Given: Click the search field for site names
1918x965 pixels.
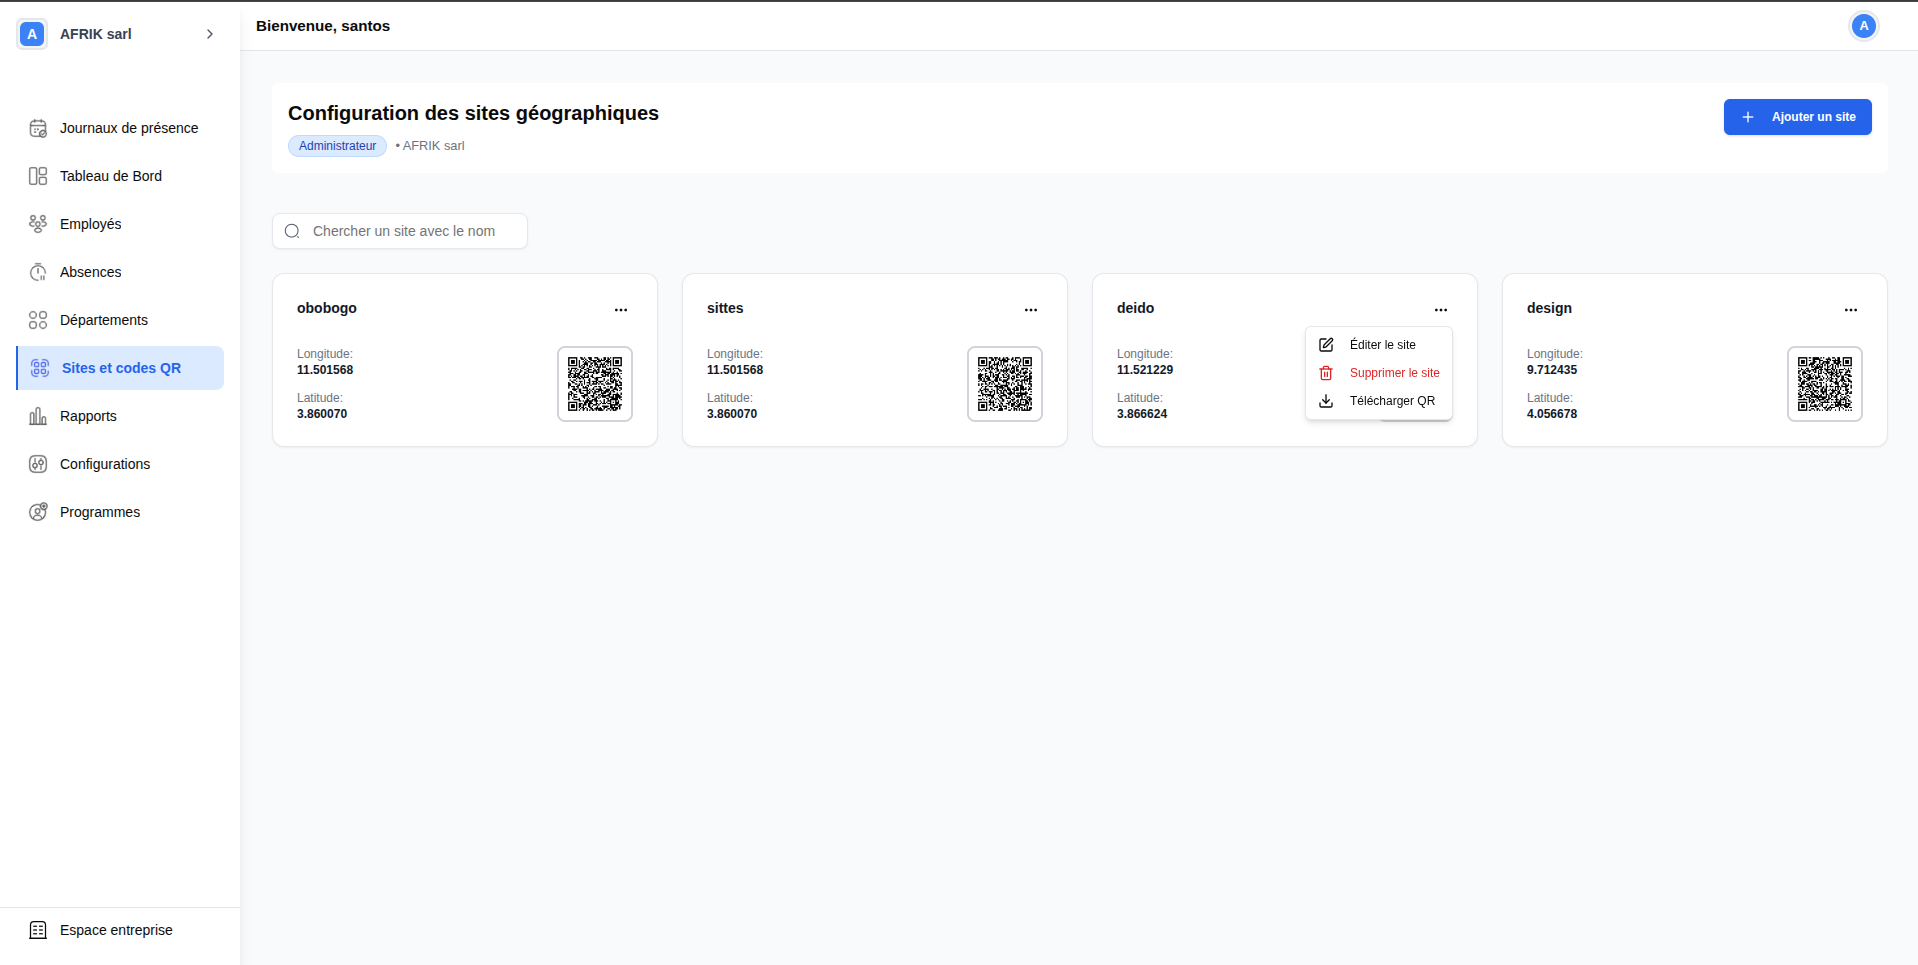Looking at the screenshot, I should click(400, 231).
